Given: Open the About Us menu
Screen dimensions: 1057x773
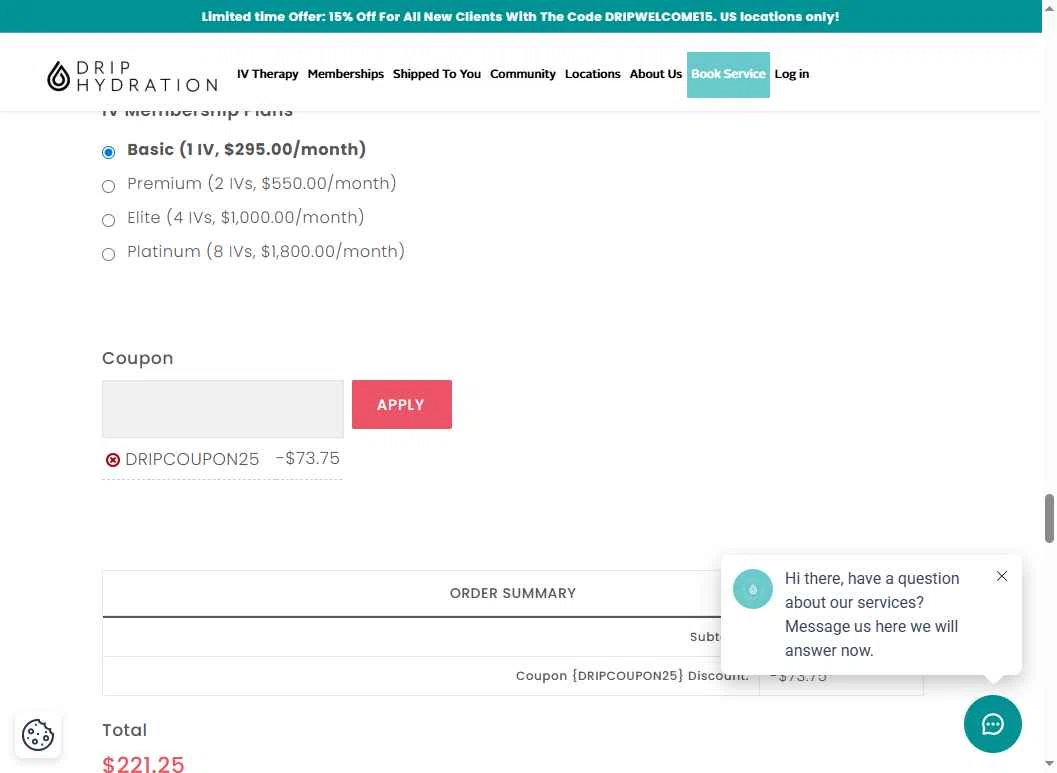Looking at the screenshot, I should (655, 74).
